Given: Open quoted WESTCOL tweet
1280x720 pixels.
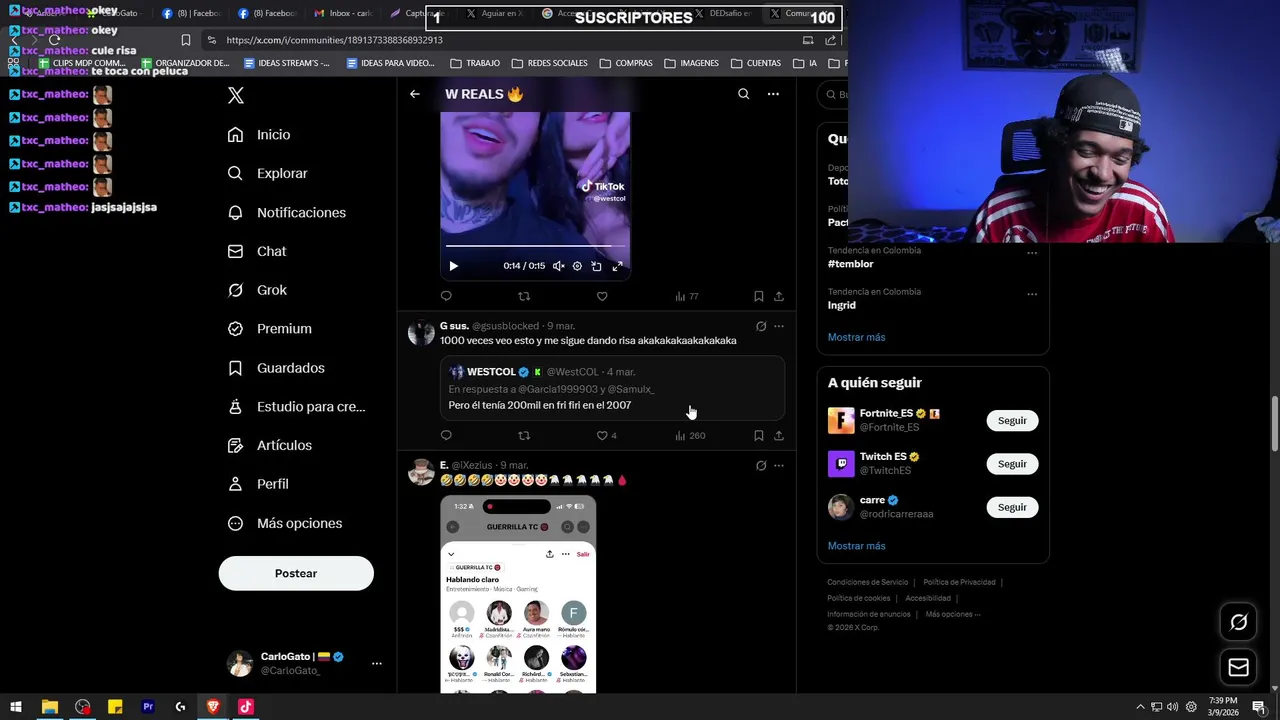Looking at the screenshot, I should 612,388.
